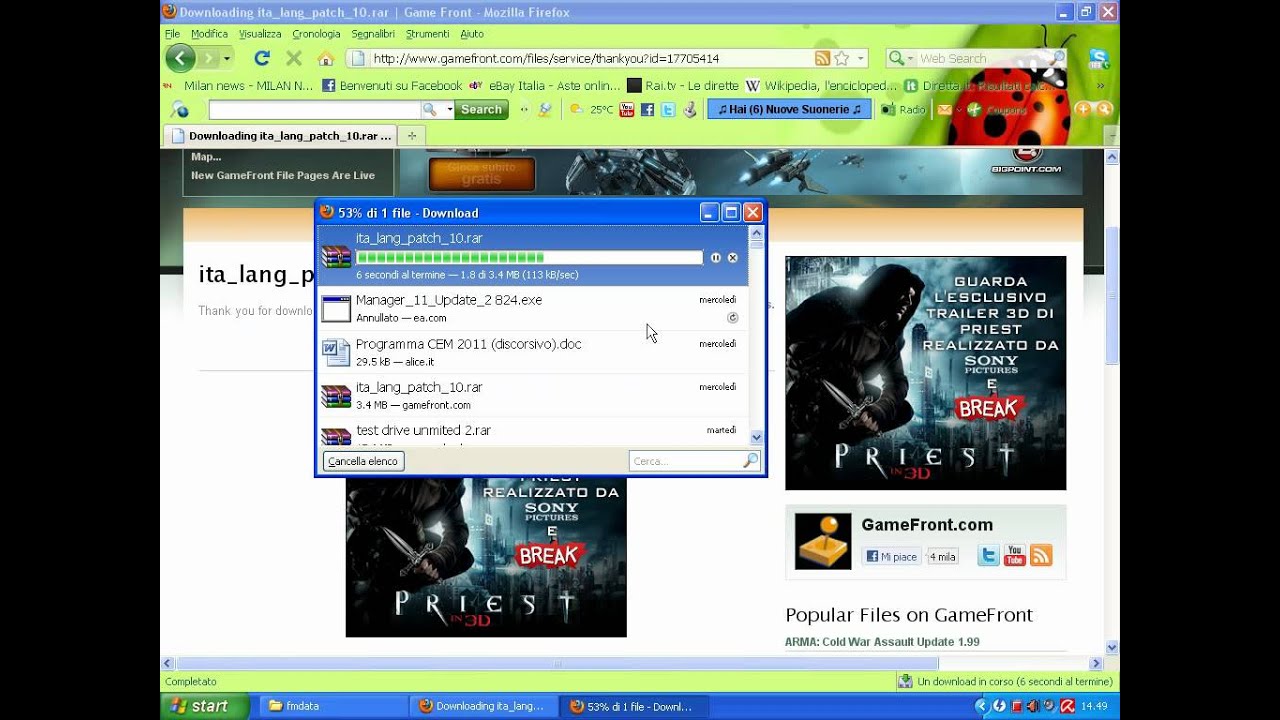Switch to Downloading ita_lang_patch_10.rar tab
The height and width of the screenshot is (720, 1280).
click(x=282, y=136)
